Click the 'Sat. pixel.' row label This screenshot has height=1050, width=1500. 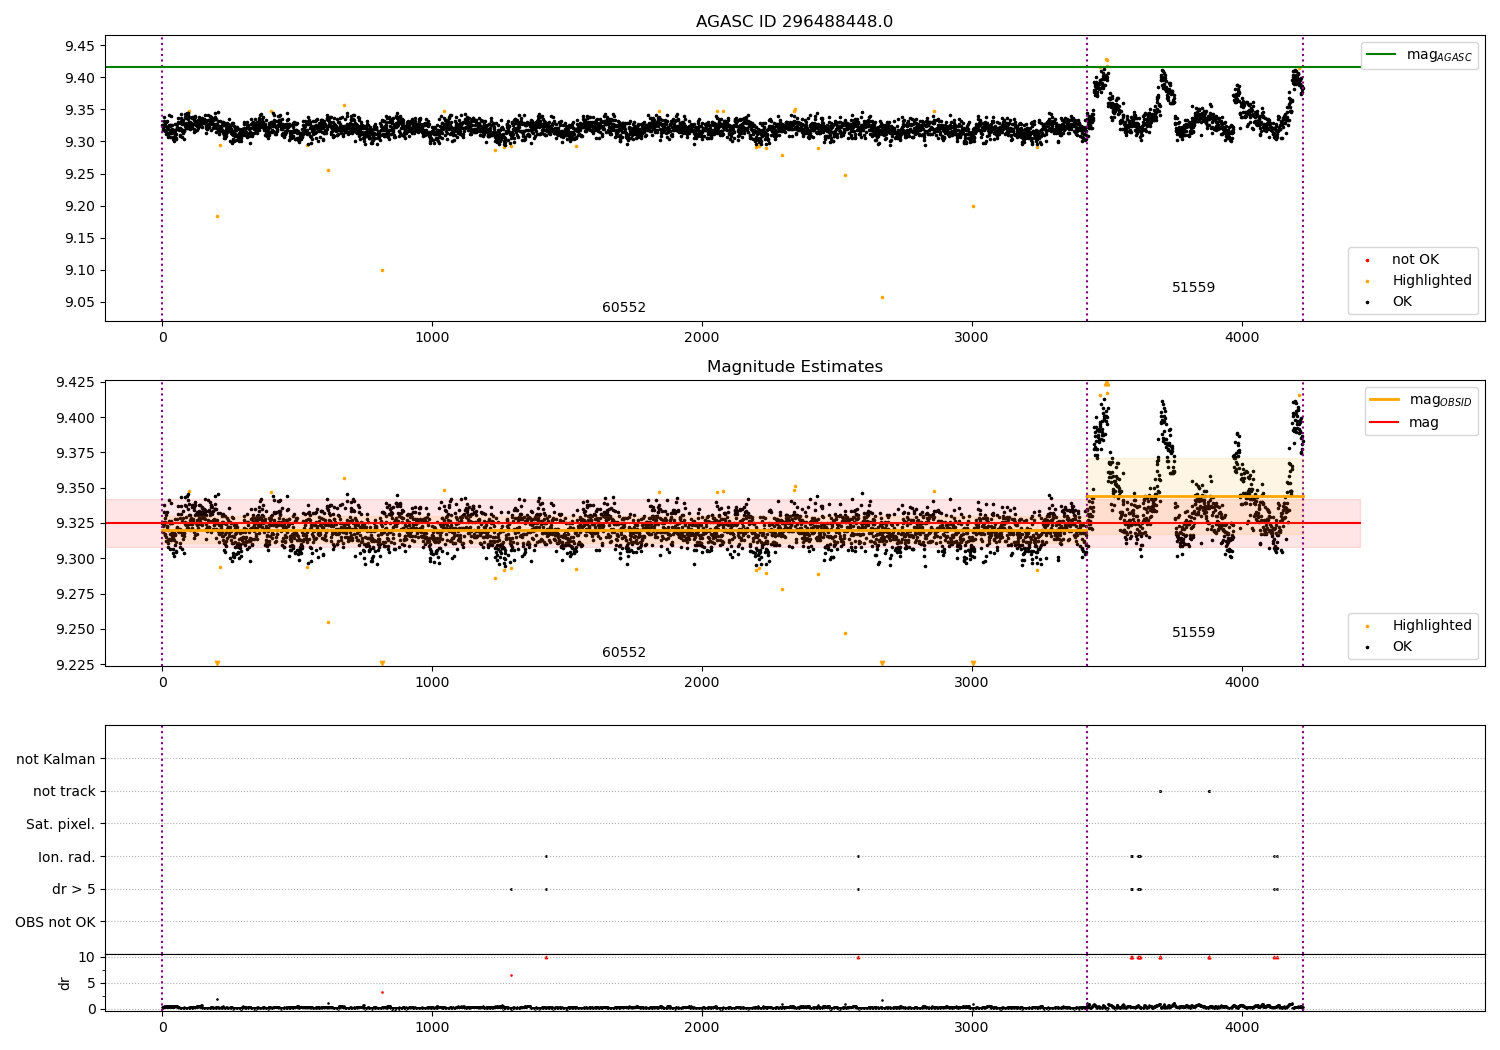click(x=61, y=824)
